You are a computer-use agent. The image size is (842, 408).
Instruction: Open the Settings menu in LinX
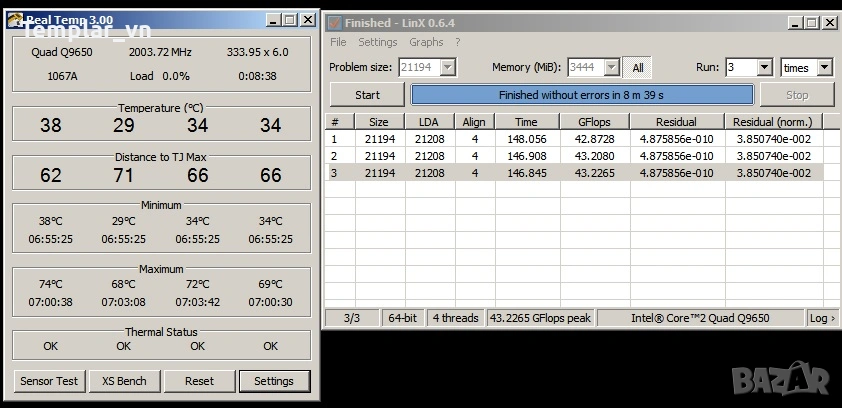(x=378, y=42)
